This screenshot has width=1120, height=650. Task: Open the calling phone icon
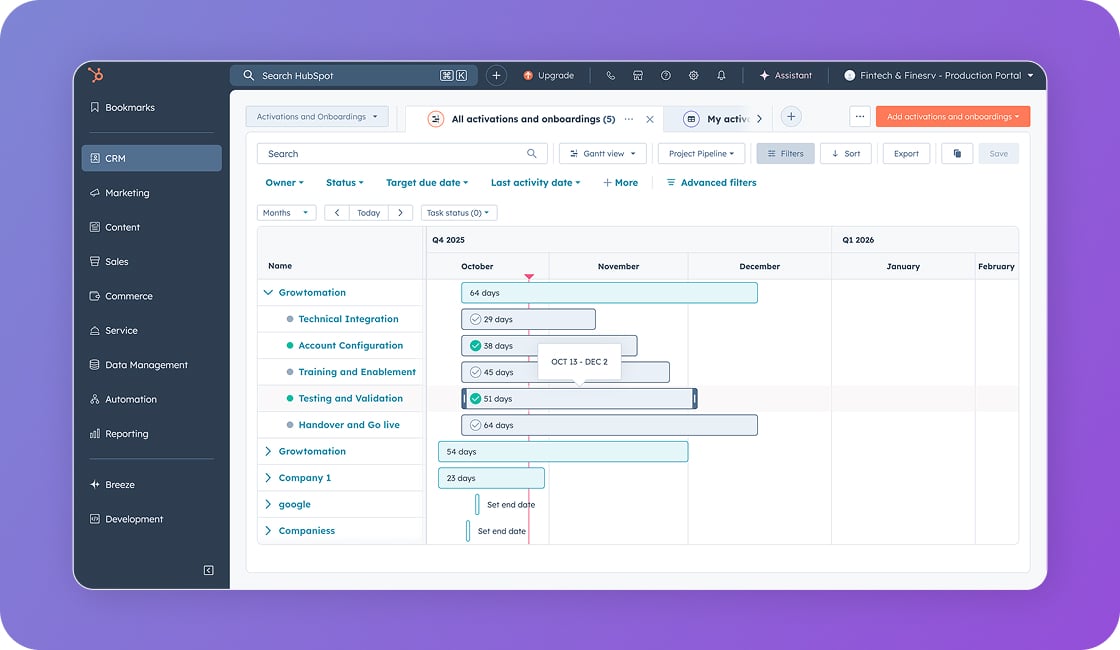(x=610, y=76)
